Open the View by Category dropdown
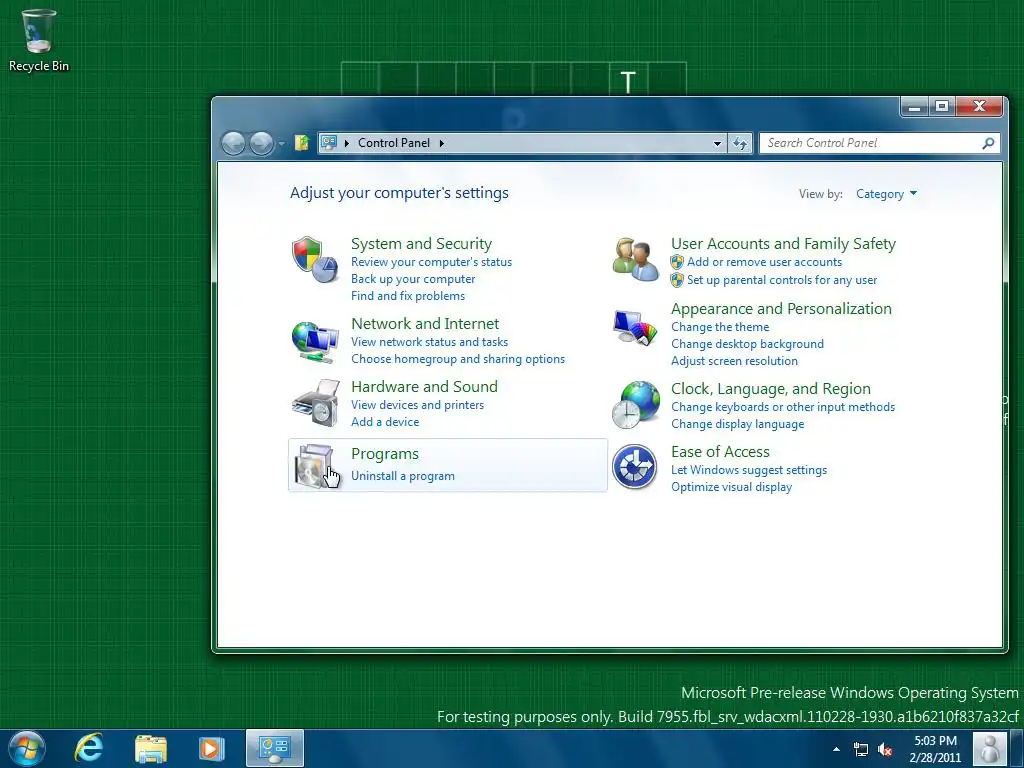Screen dimensions: 1024x768 886,194
